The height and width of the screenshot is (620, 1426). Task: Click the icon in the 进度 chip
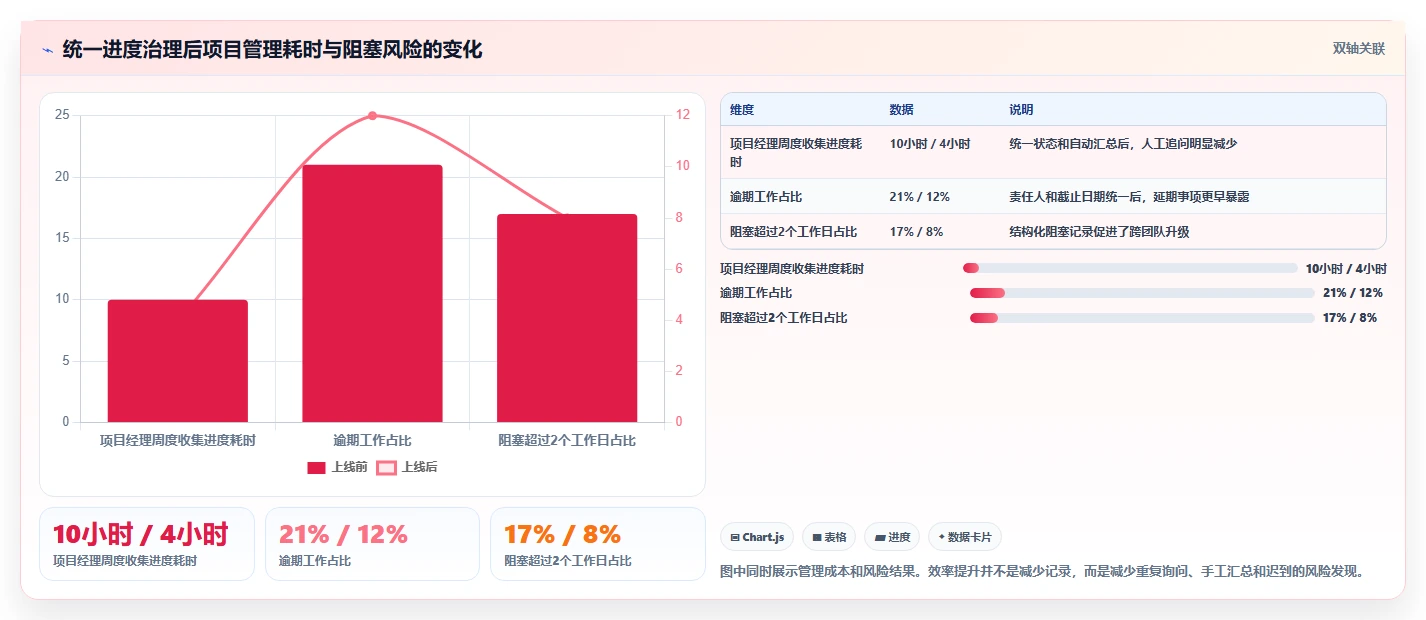879,538
